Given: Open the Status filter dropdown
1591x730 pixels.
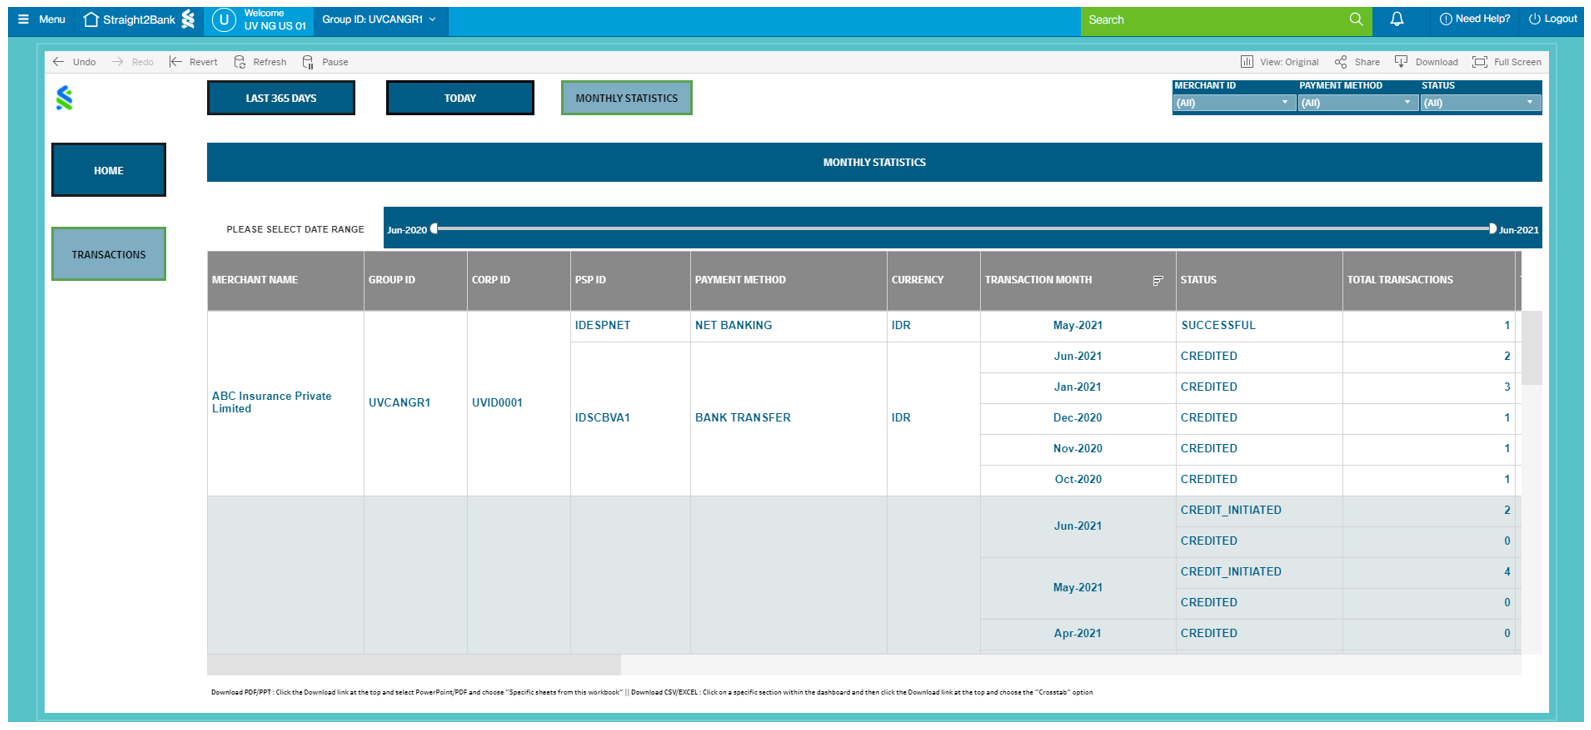Looking at the screenshot, I should coord(1529,103).
